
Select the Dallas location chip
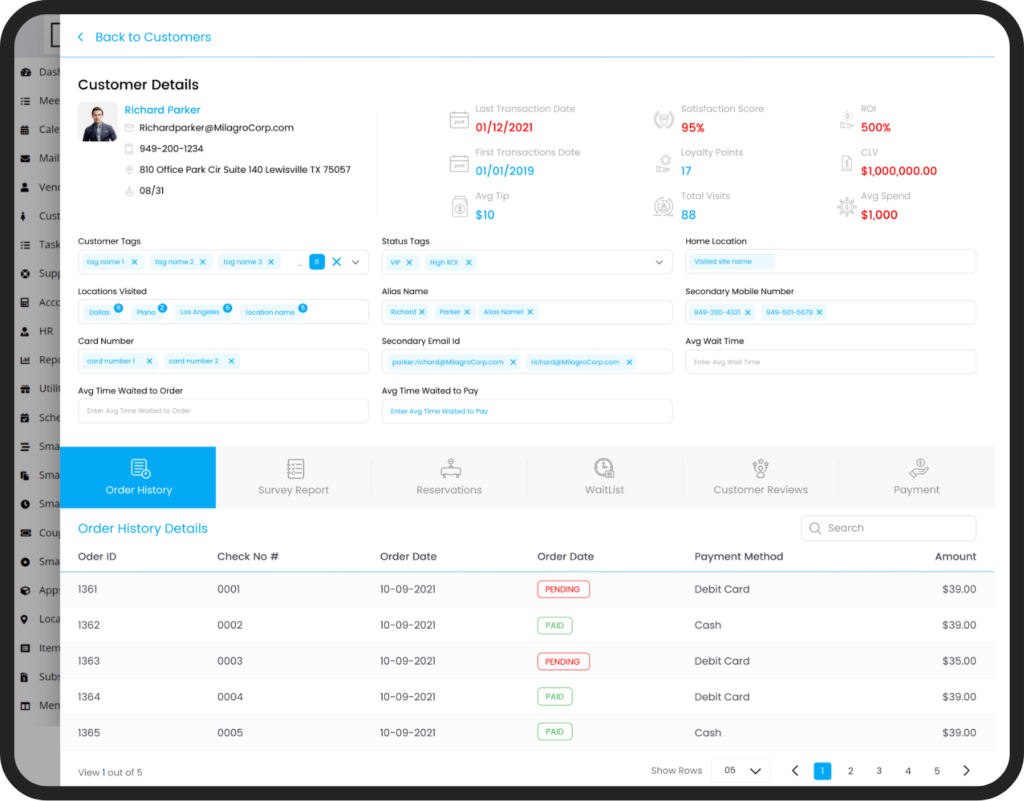coord(100,312)
